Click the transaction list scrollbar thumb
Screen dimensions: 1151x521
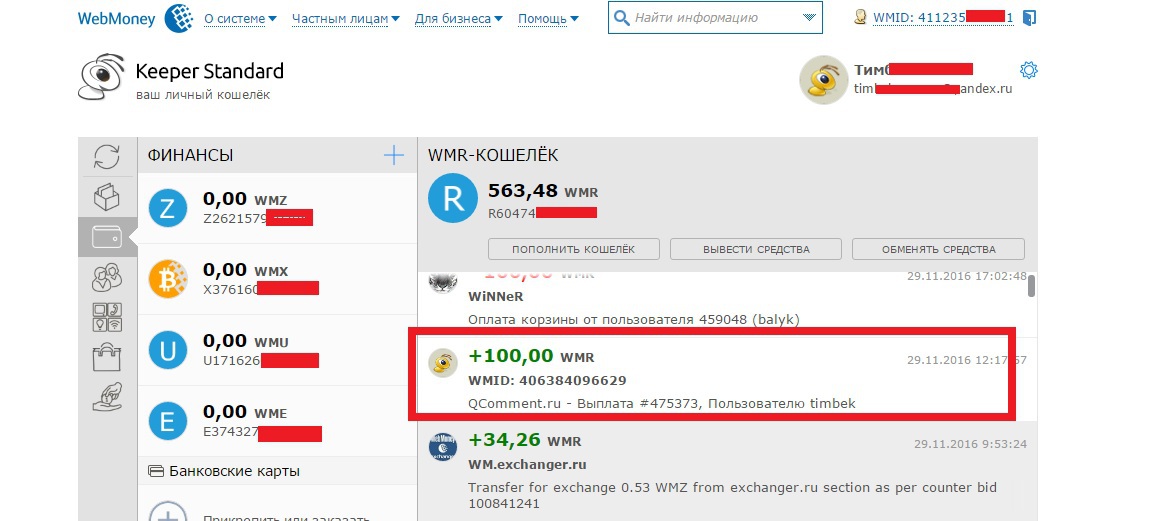click(x=1031, y=286)
